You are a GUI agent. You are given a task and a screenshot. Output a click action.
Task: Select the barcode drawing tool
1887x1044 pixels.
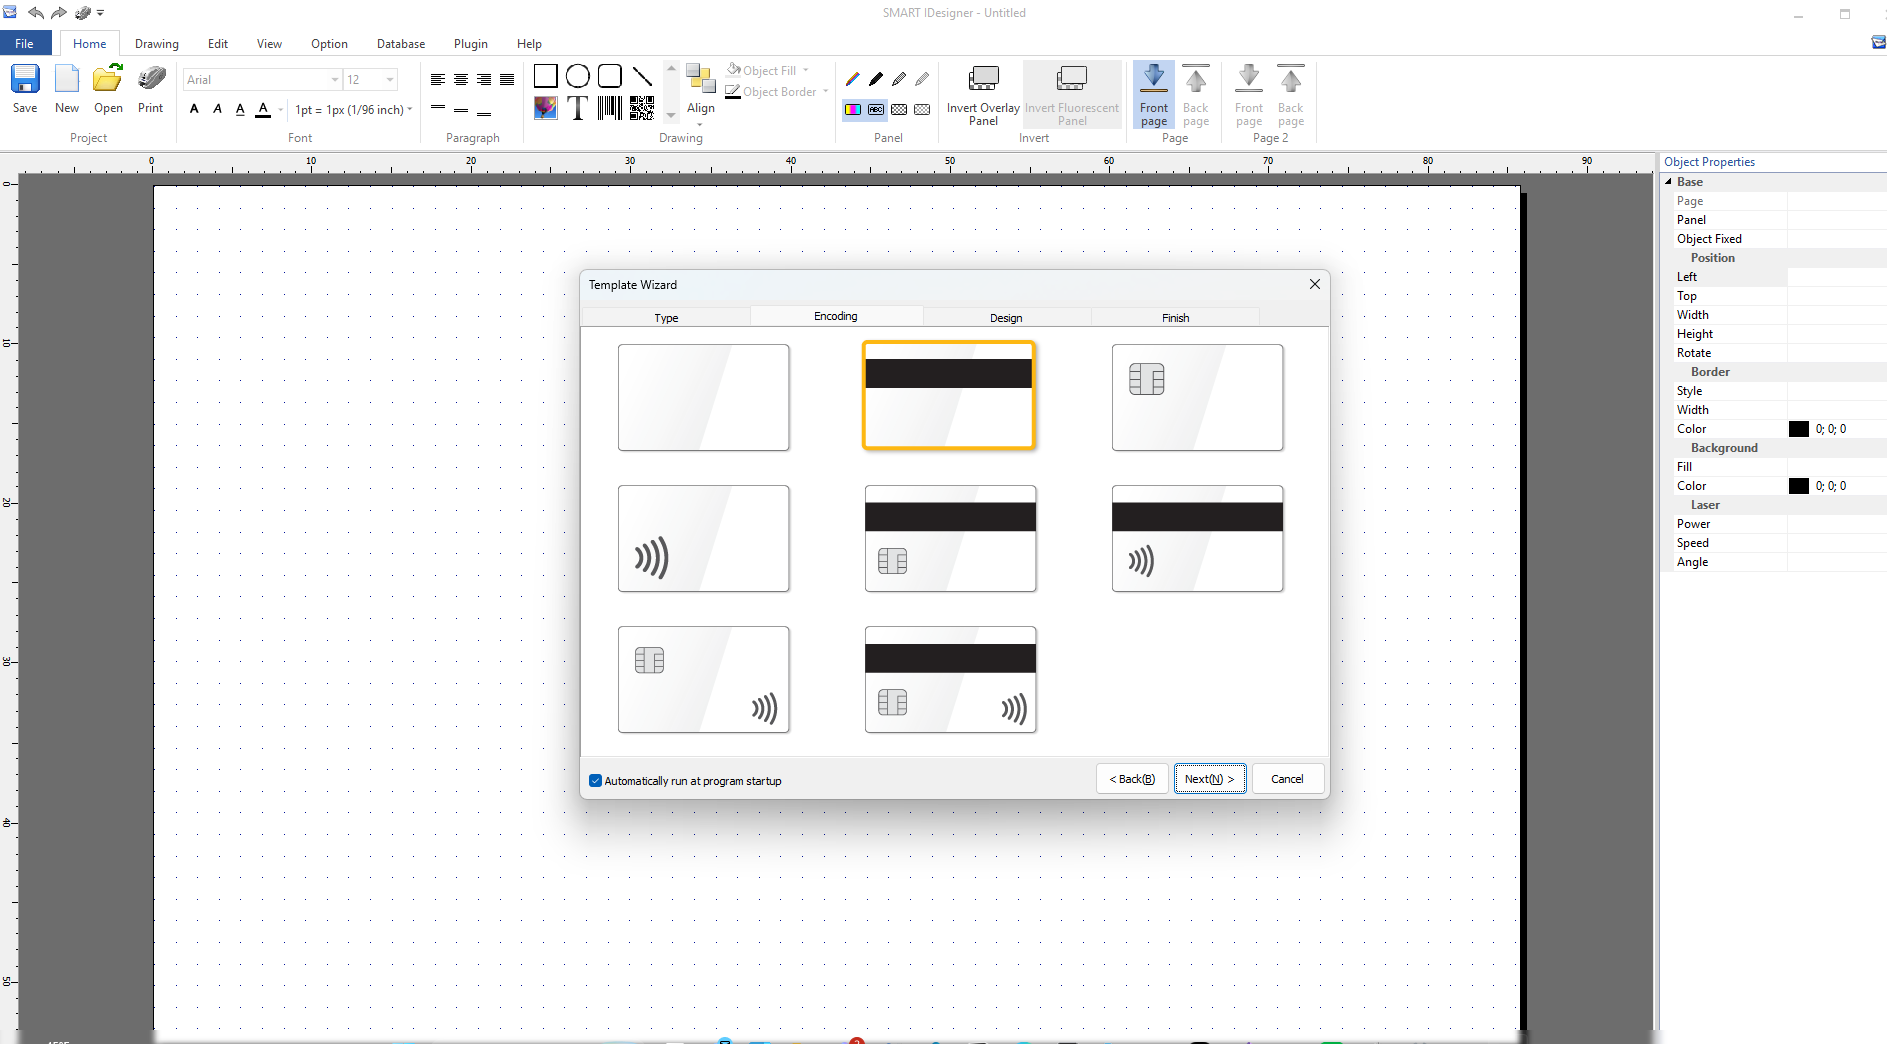tap(610, 108)
